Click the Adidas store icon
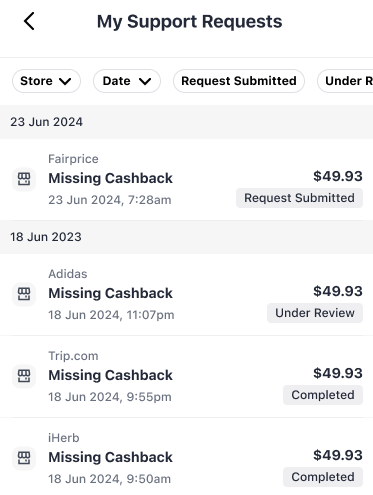This screenshot has width=373, height=495. [x=24, y=294]
